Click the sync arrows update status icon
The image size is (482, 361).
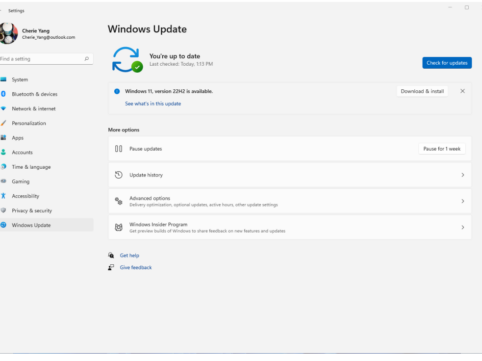pos(127,60)
